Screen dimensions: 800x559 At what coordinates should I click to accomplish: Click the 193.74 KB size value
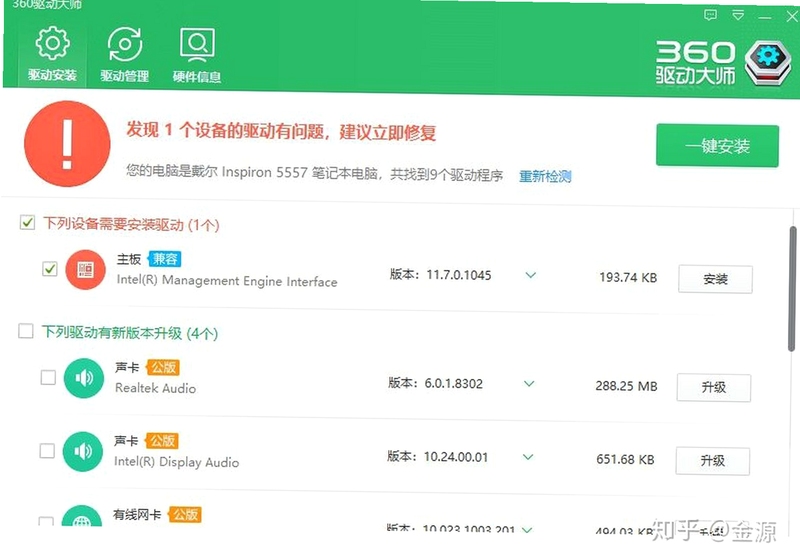click(x=628, y=277)
